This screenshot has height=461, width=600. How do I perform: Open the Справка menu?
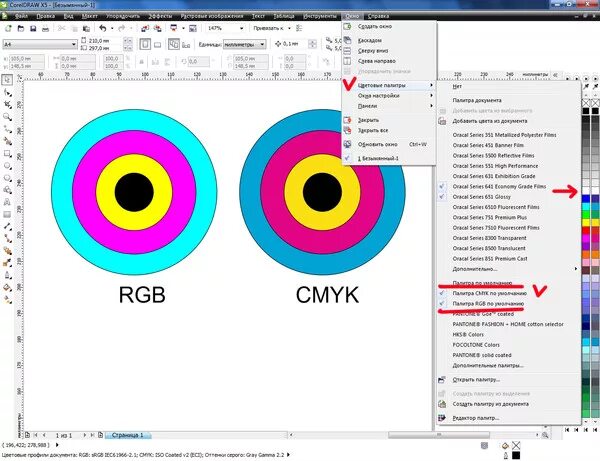378,16
